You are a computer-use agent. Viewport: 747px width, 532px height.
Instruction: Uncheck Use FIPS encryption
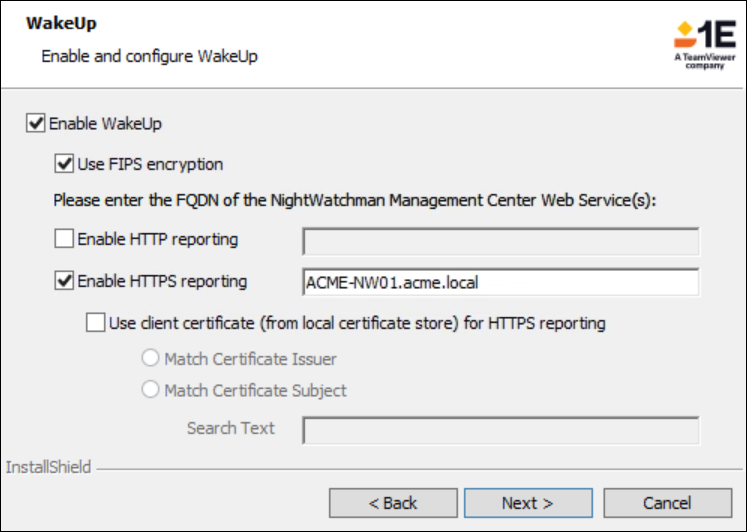[x=65, y=164]
